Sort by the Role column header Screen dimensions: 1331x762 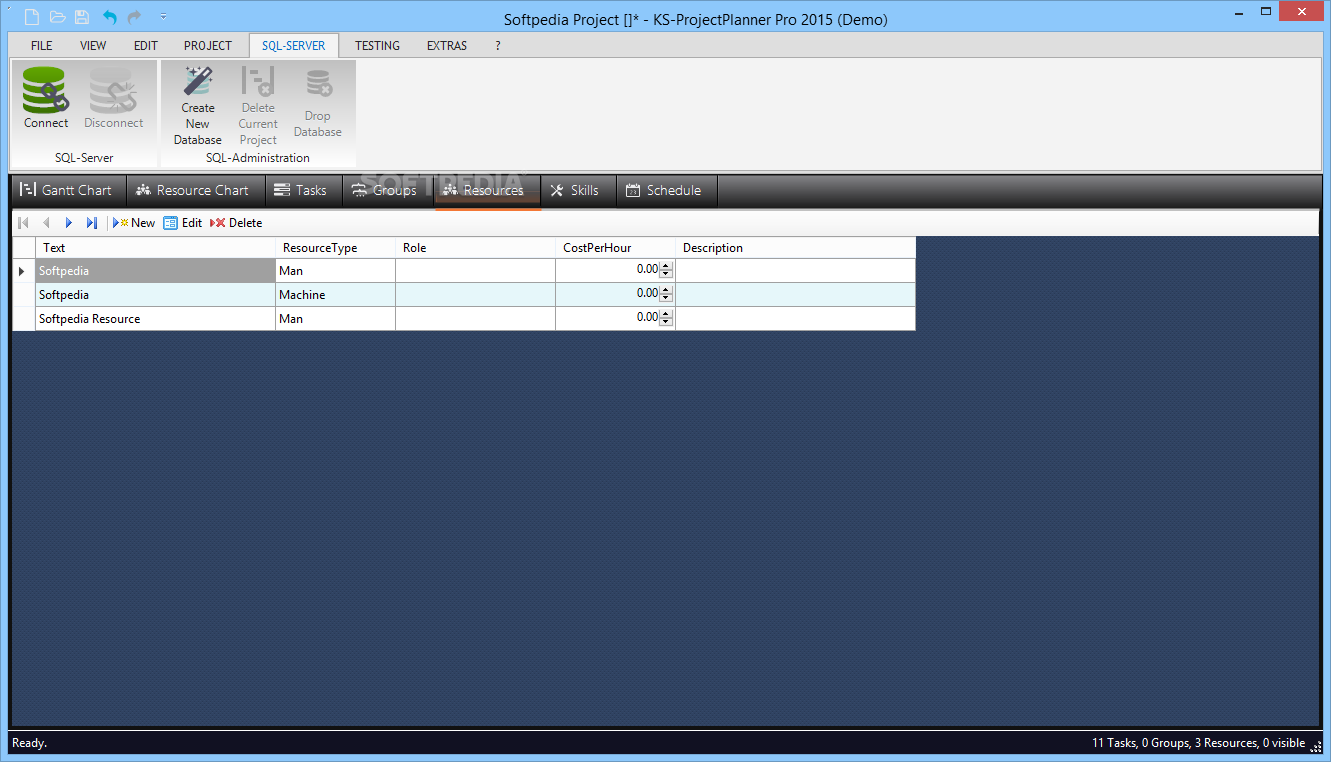(x=475, y=248)
